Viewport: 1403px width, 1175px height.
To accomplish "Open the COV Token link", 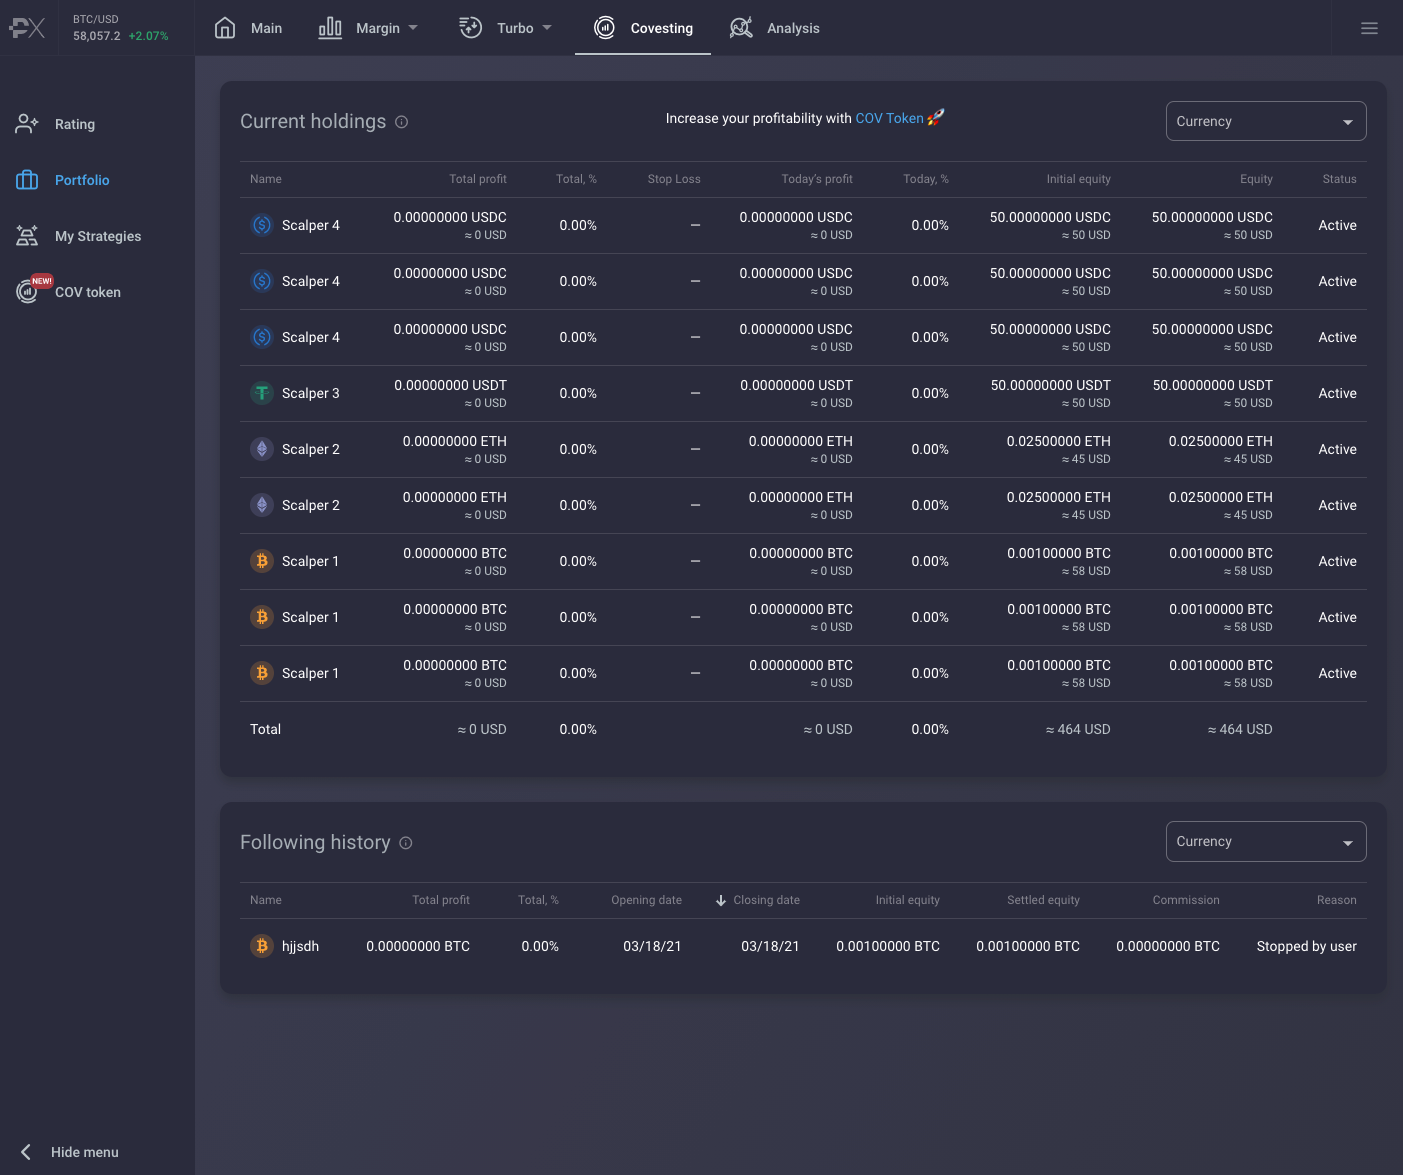I will [x=889, y=118].
